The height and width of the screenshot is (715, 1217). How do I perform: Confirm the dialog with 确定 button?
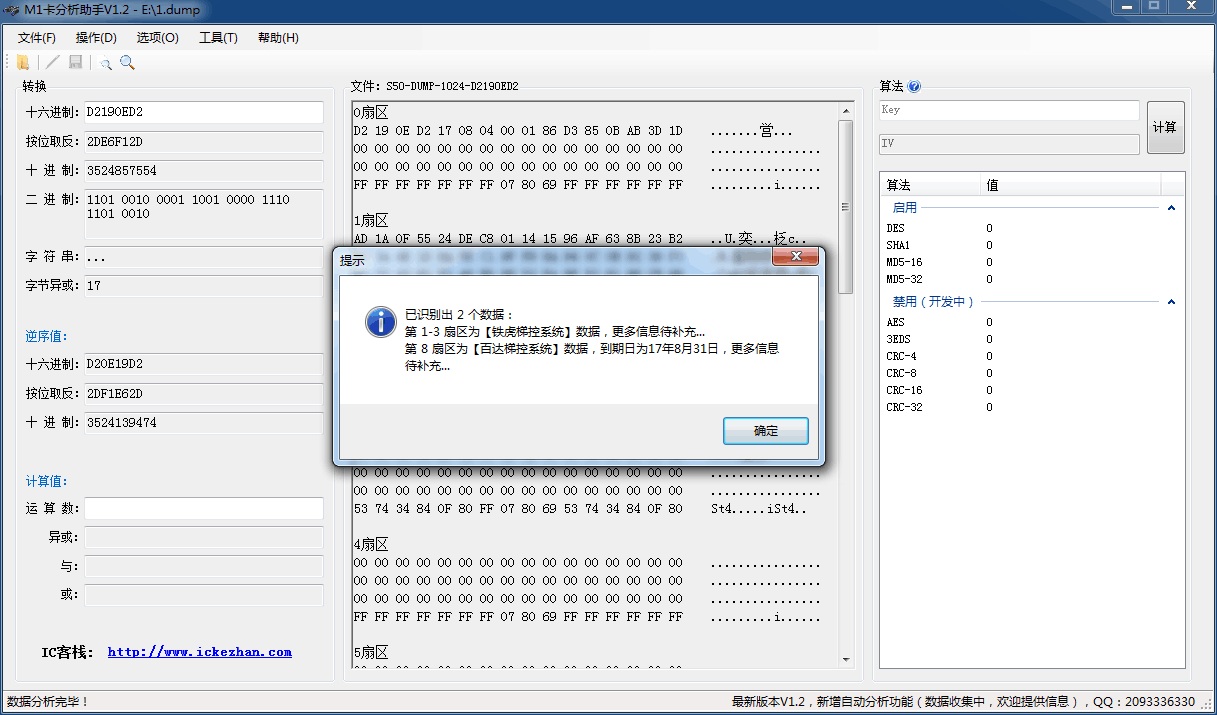[765, 431]
